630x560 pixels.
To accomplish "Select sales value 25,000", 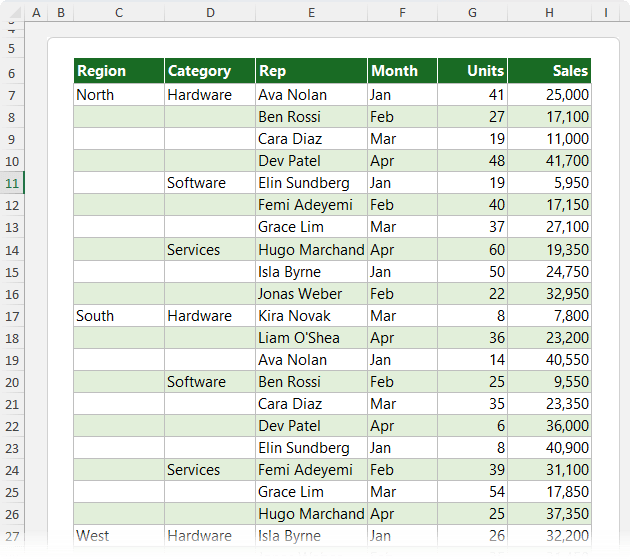I will click(x=550, y=95).
